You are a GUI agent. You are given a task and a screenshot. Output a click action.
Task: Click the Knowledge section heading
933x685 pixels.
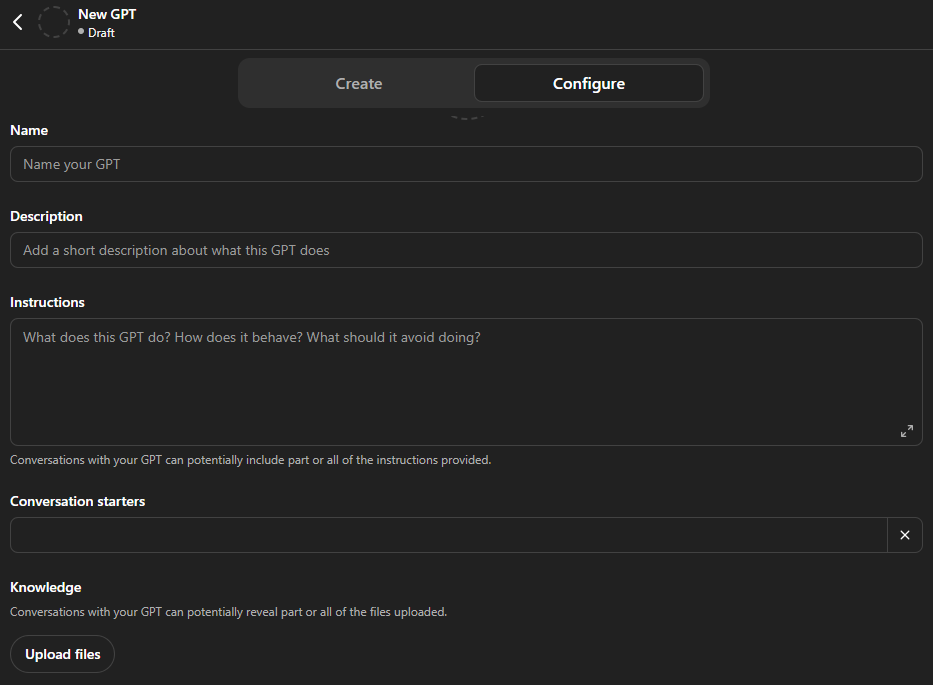[x=46, y=587]
